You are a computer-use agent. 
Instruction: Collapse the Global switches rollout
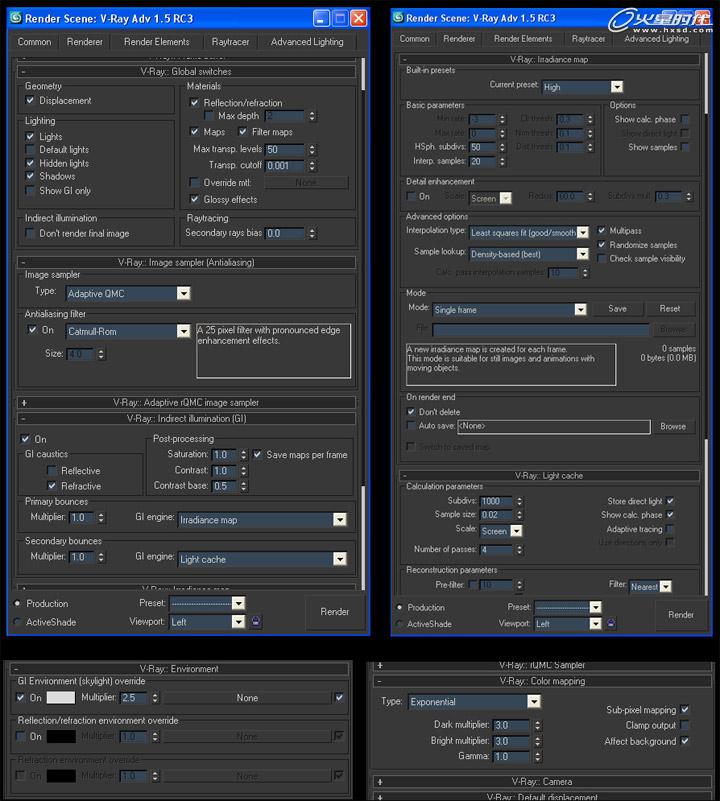click(187, 72)
